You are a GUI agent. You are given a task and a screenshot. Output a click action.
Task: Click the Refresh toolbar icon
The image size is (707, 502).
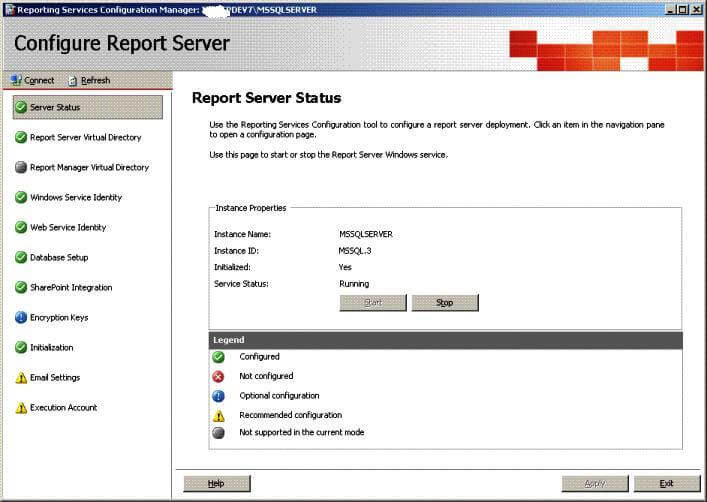73,81
